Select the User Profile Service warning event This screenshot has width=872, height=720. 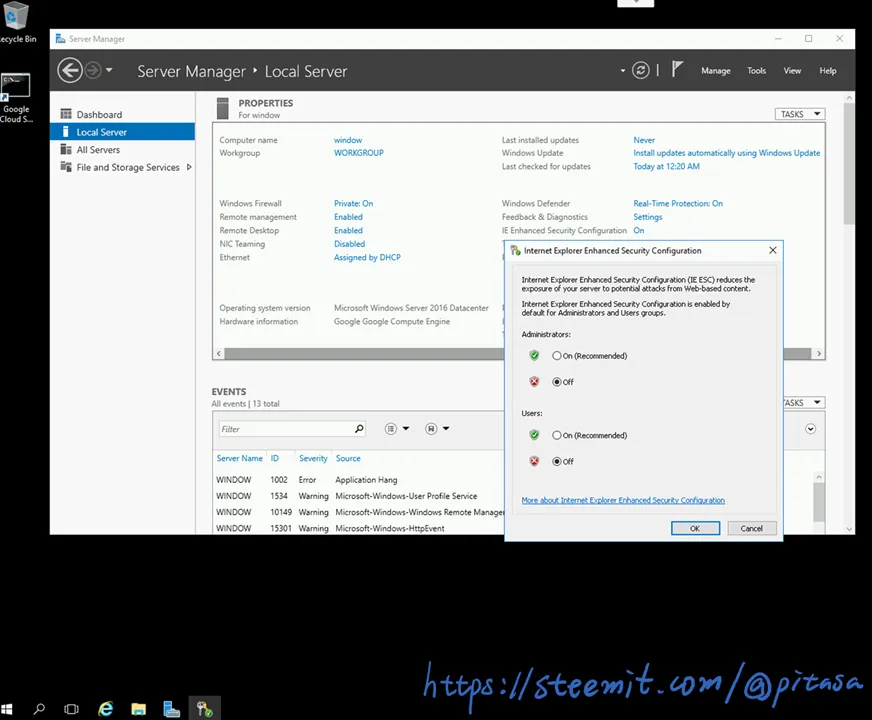click(359, 496)
